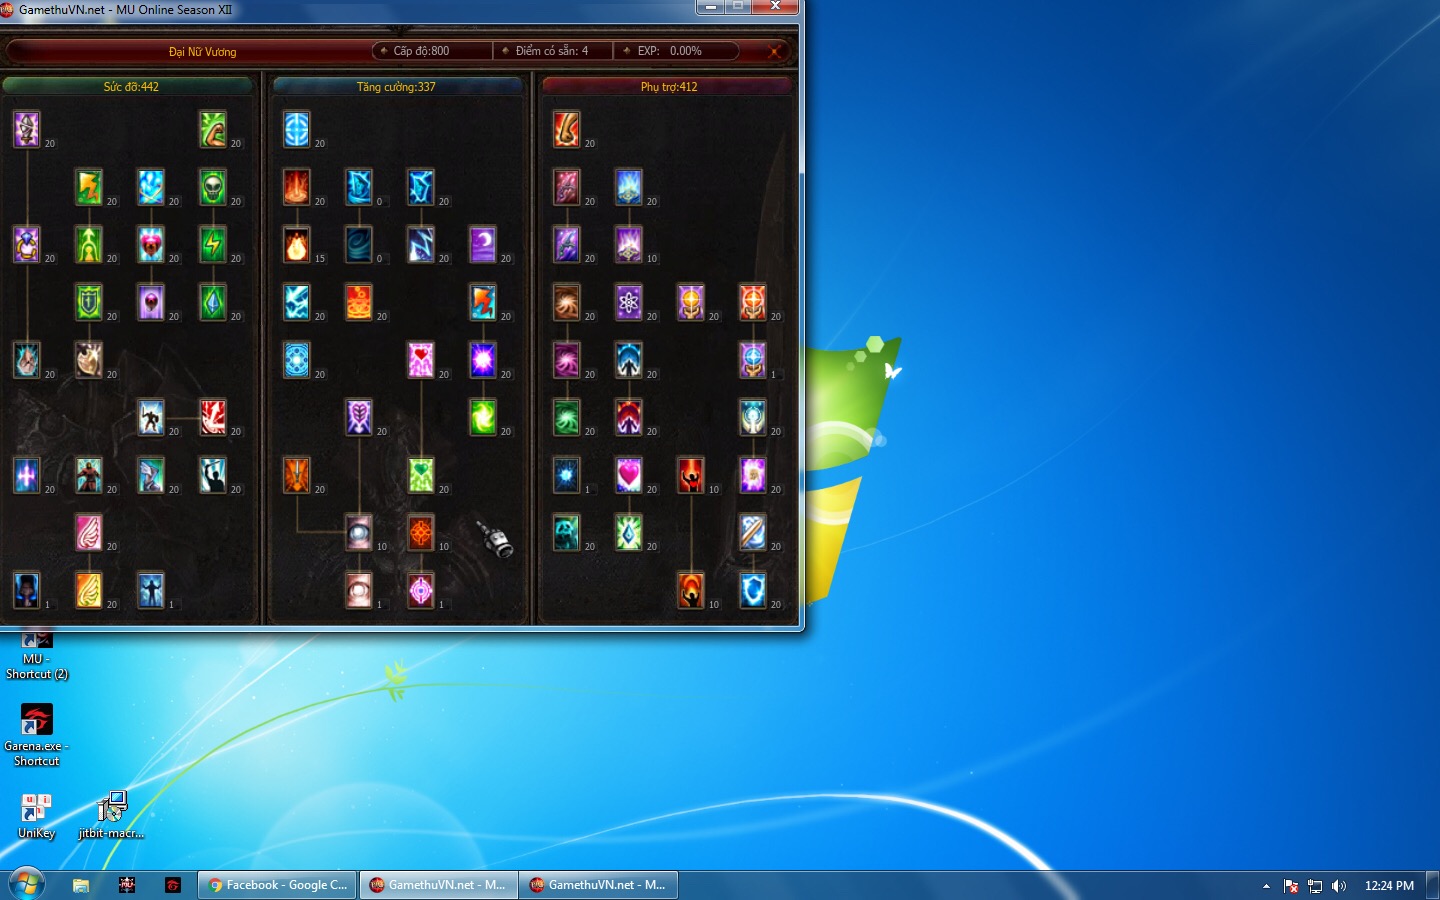This screenshot has height=900, width=1440.
Task: Select the pink wing skill icon
Action: 89,532
